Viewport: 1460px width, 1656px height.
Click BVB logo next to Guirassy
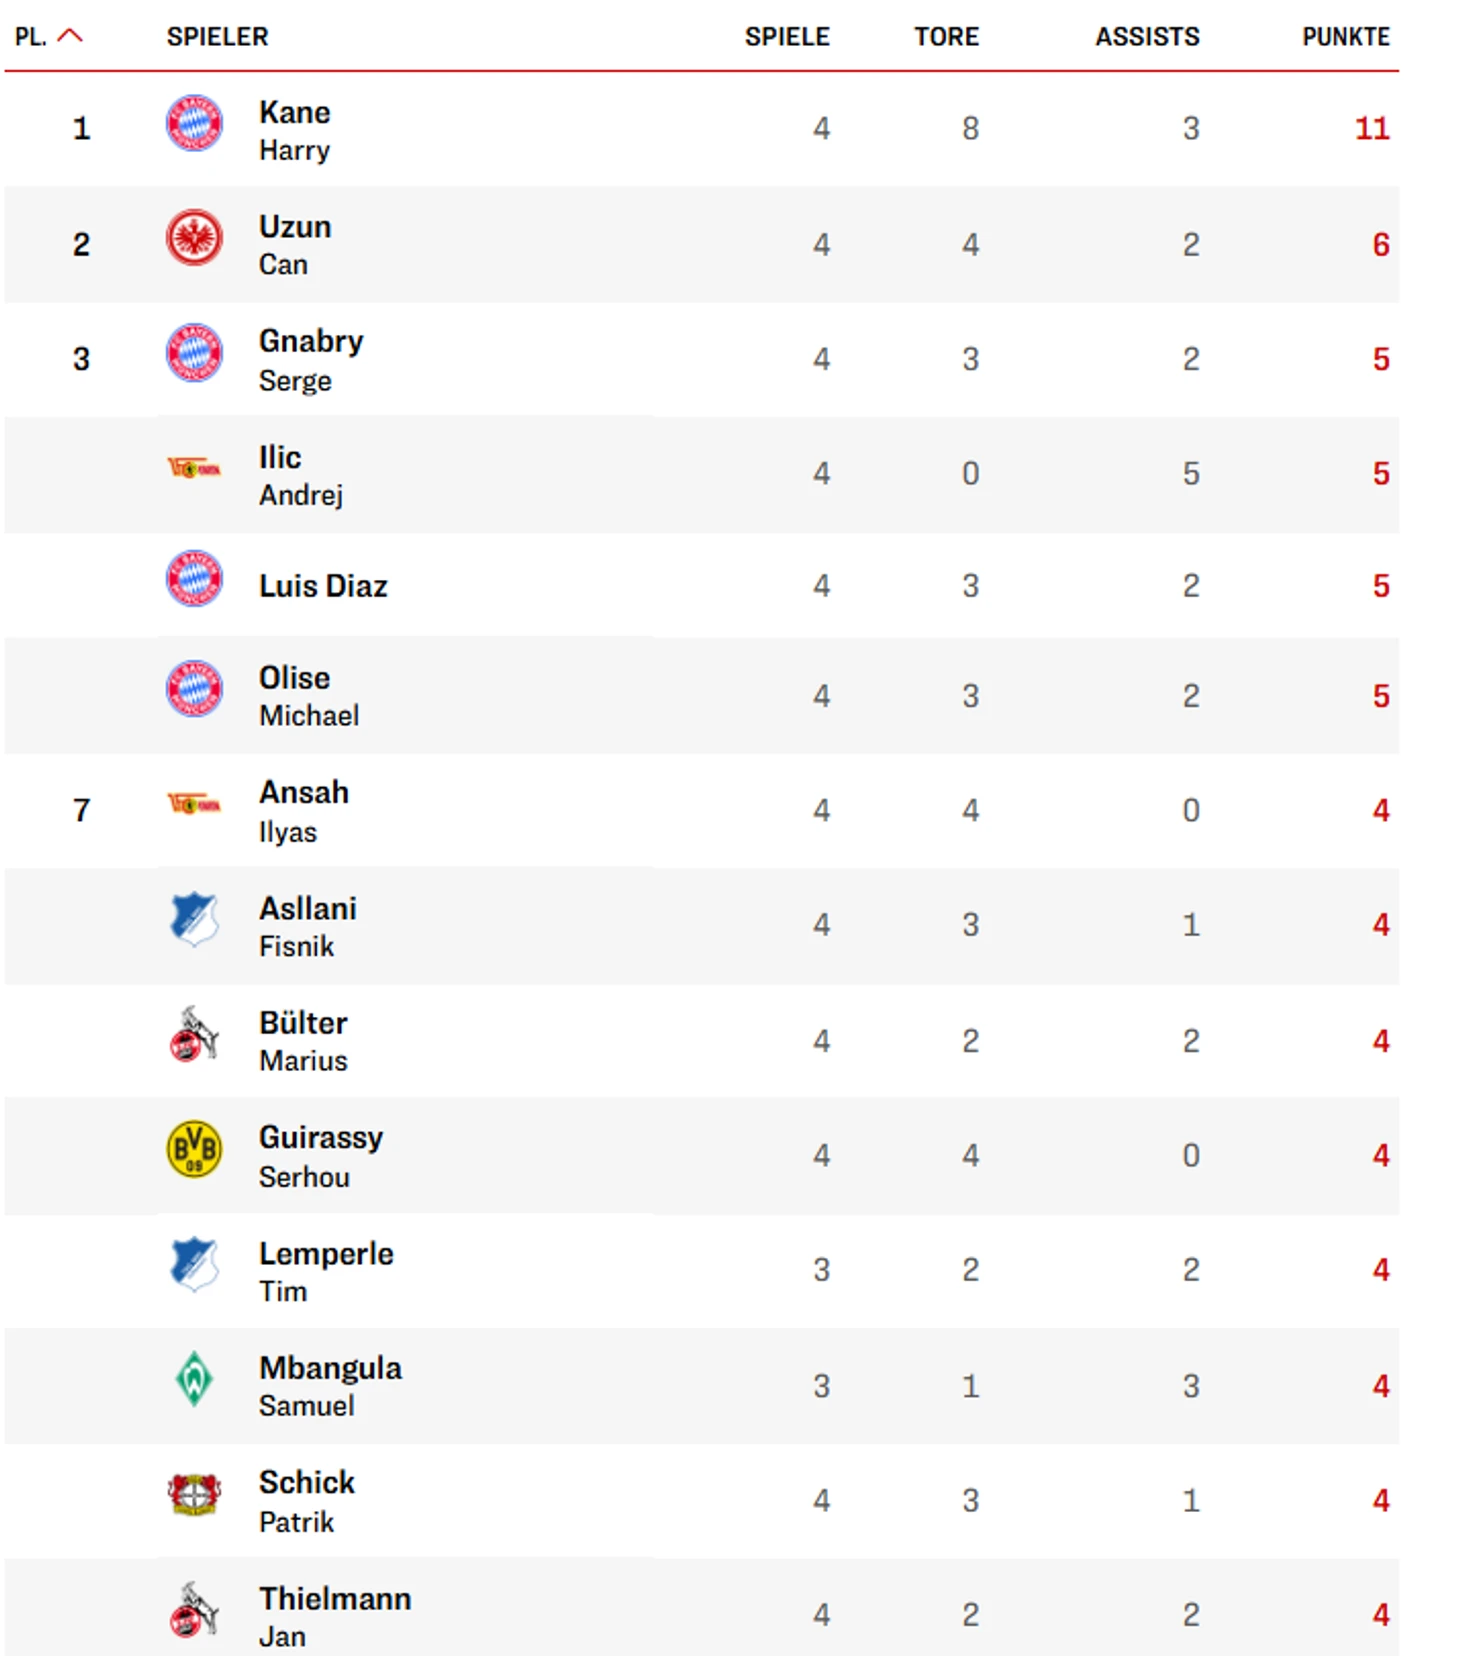tap(194, 1149)
